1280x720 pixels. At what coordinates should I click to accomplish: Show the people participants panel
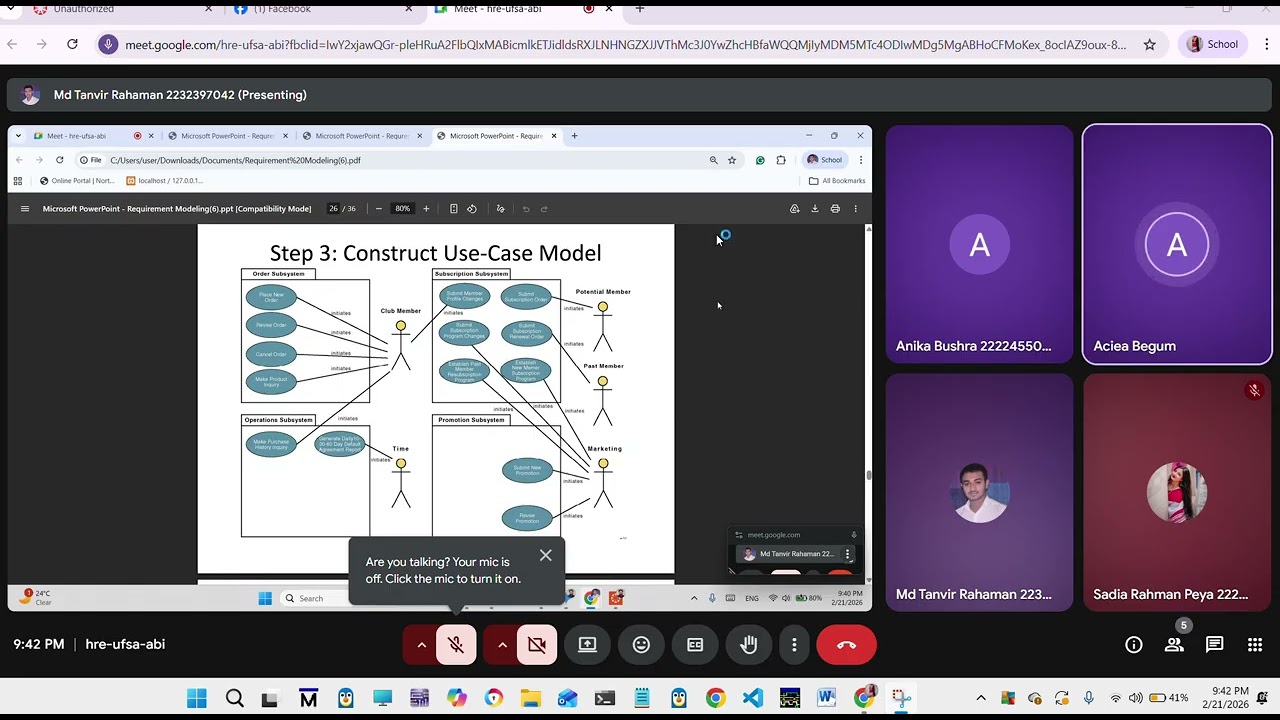(1174, 645)
